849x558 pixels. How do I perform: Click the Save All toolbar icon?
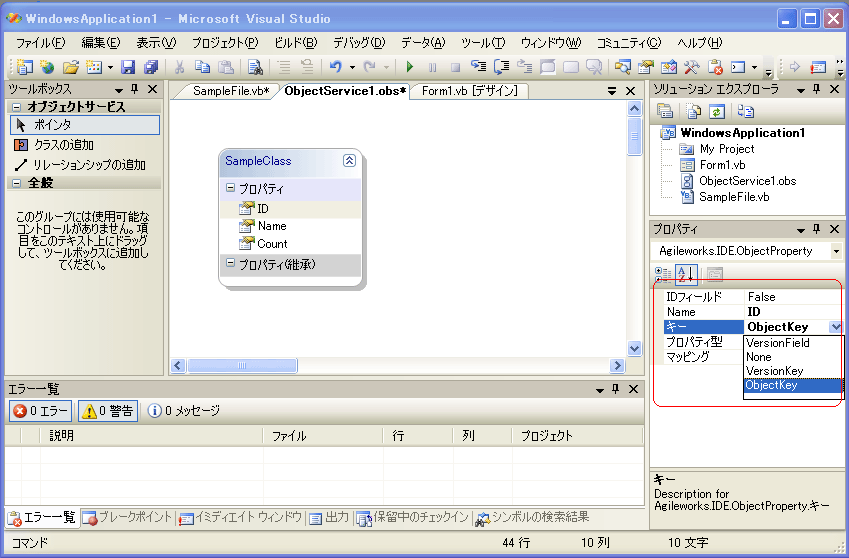coord(151,67)
